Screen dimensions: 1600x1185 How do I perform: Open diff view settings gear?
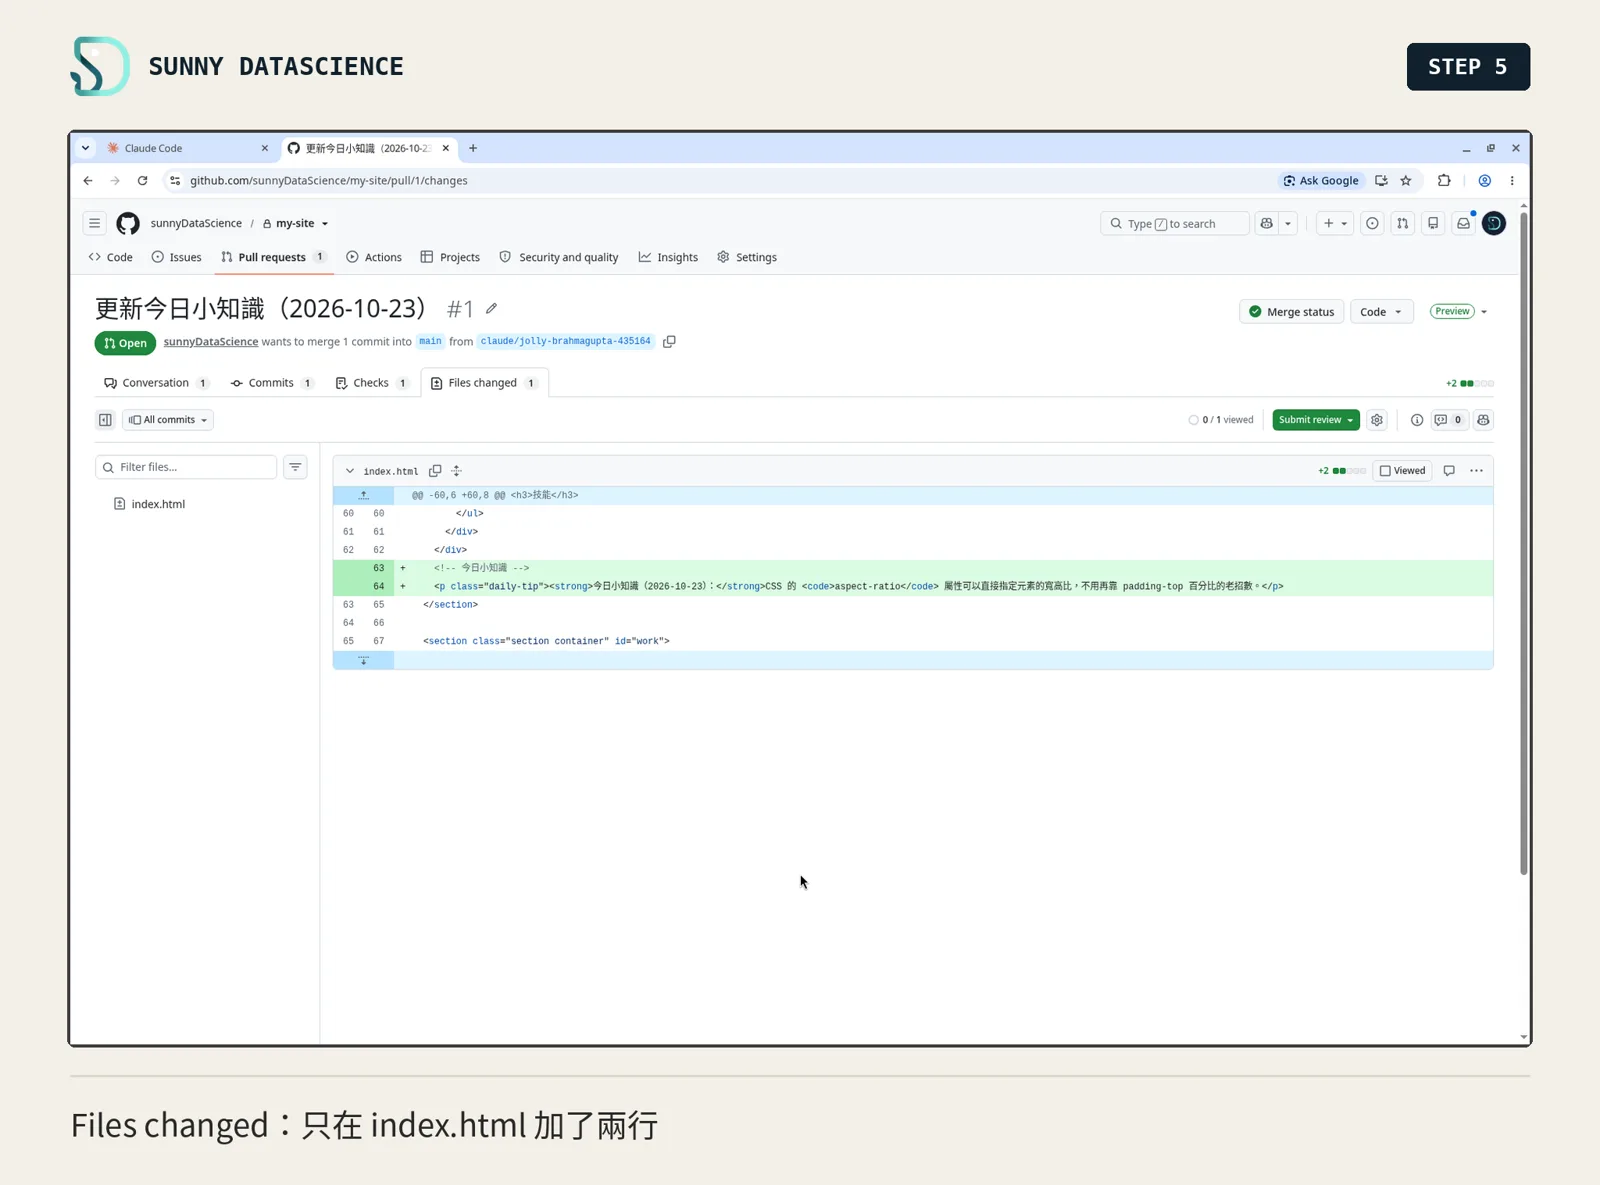tap(1377, 420)
